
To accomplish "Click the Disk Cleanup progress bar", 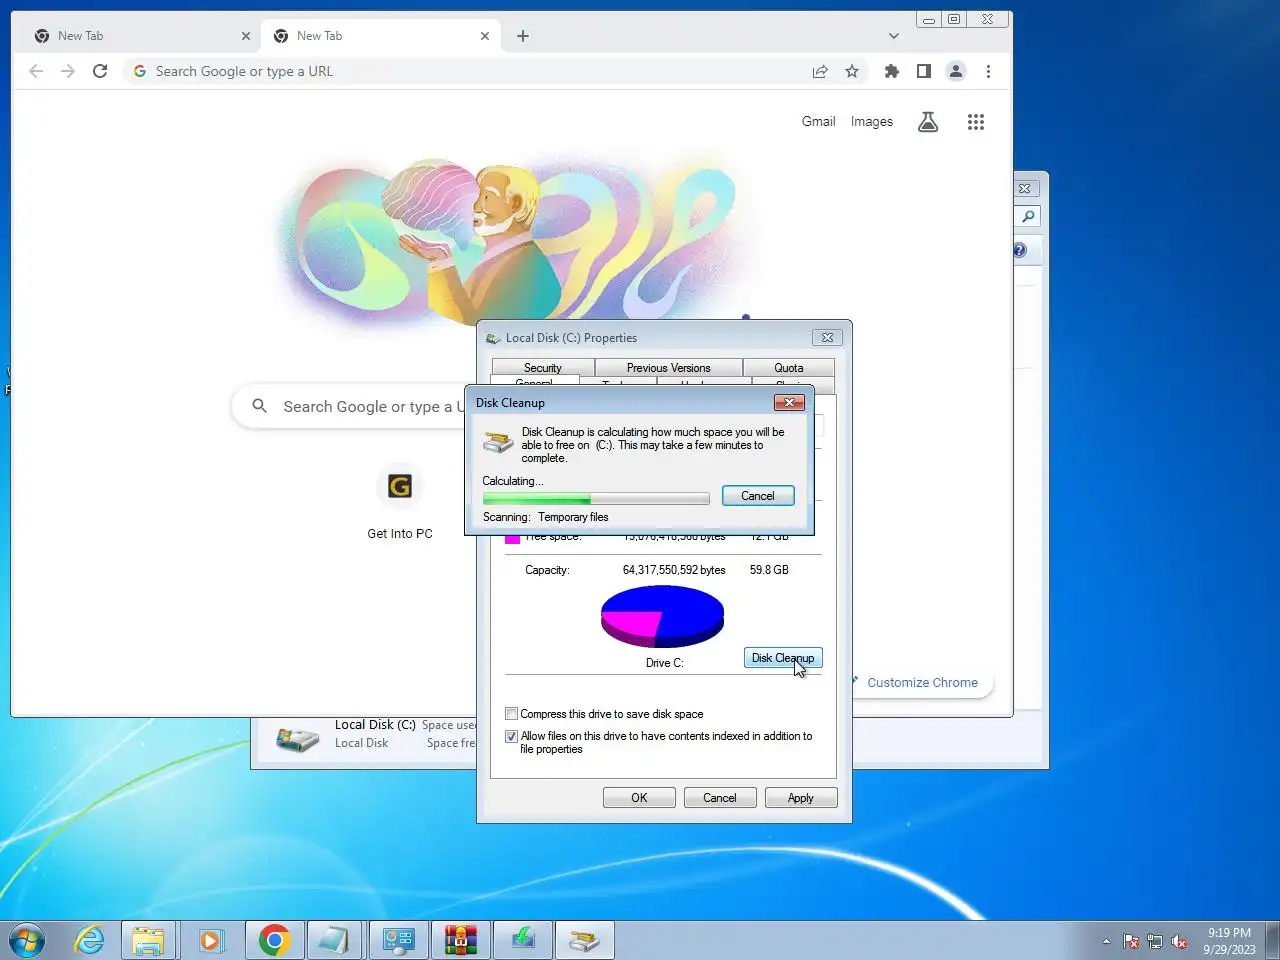I will point(596,498).
